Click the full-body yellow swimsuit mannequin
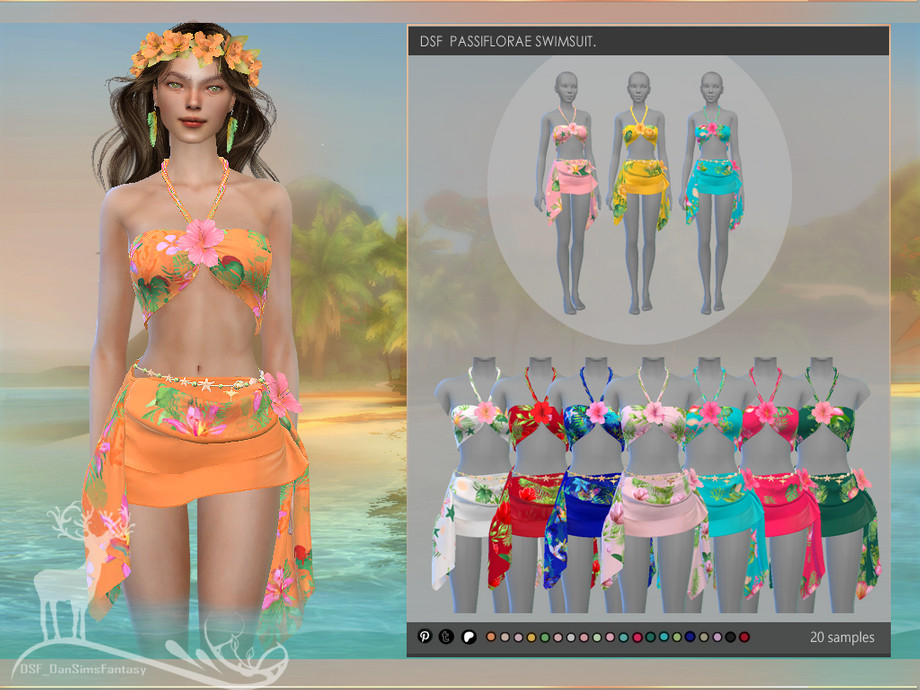Viewport: 920px width, 690px height. [x=640, y=192]
